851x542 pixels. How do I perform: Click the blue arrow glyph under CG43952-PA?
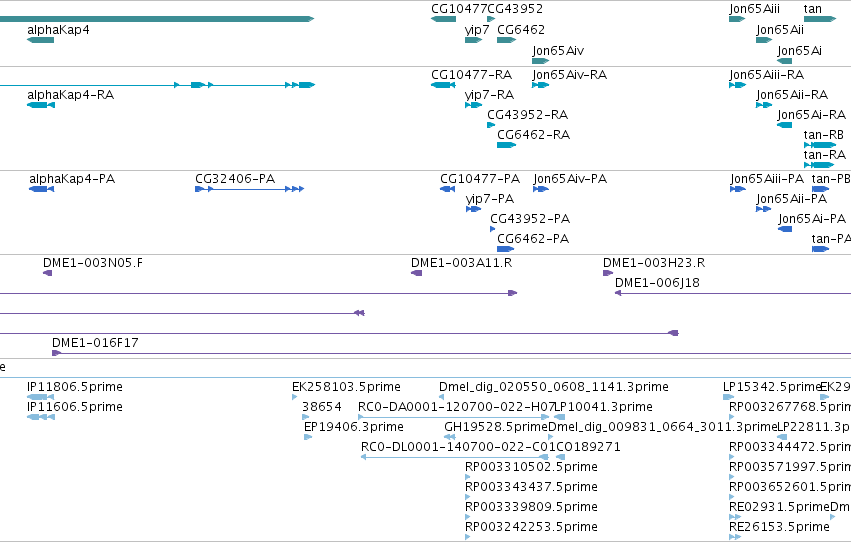tap(493, 229)
